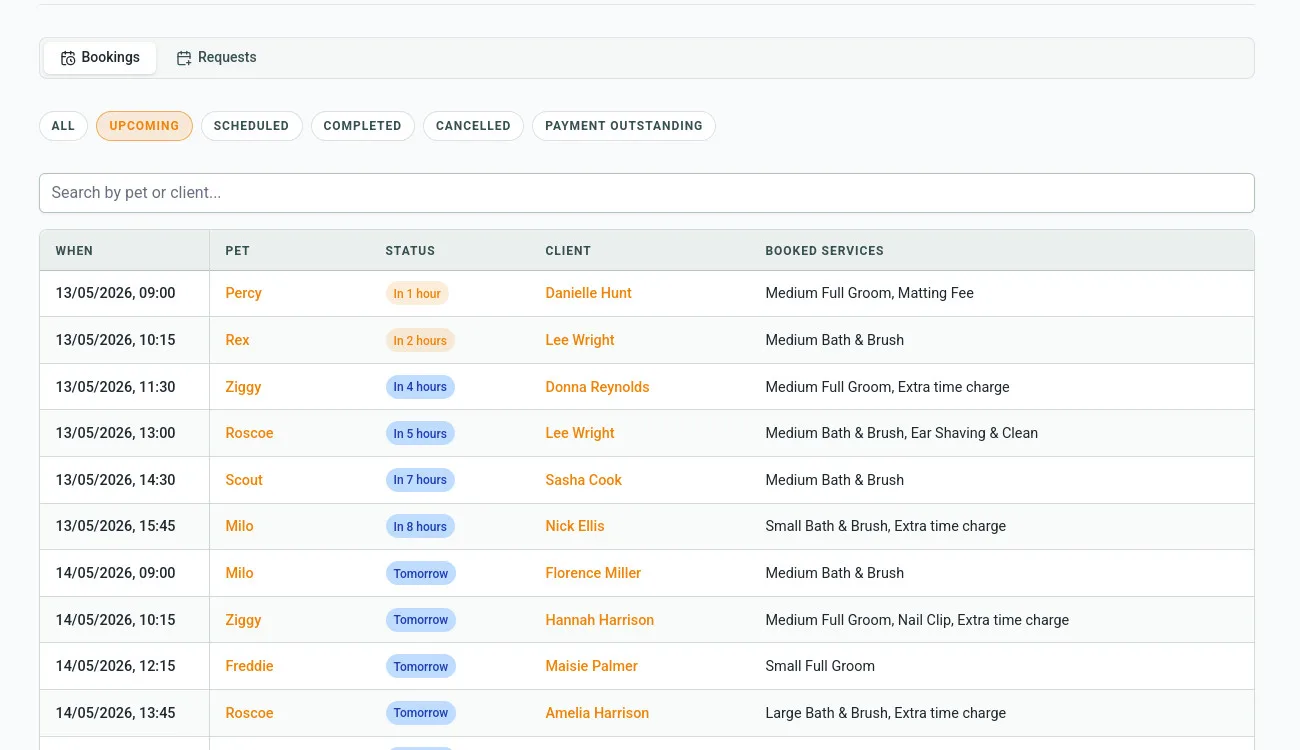
Task: Click Tomorrow badge in Florence Miller's row
Action: [421, 574]
